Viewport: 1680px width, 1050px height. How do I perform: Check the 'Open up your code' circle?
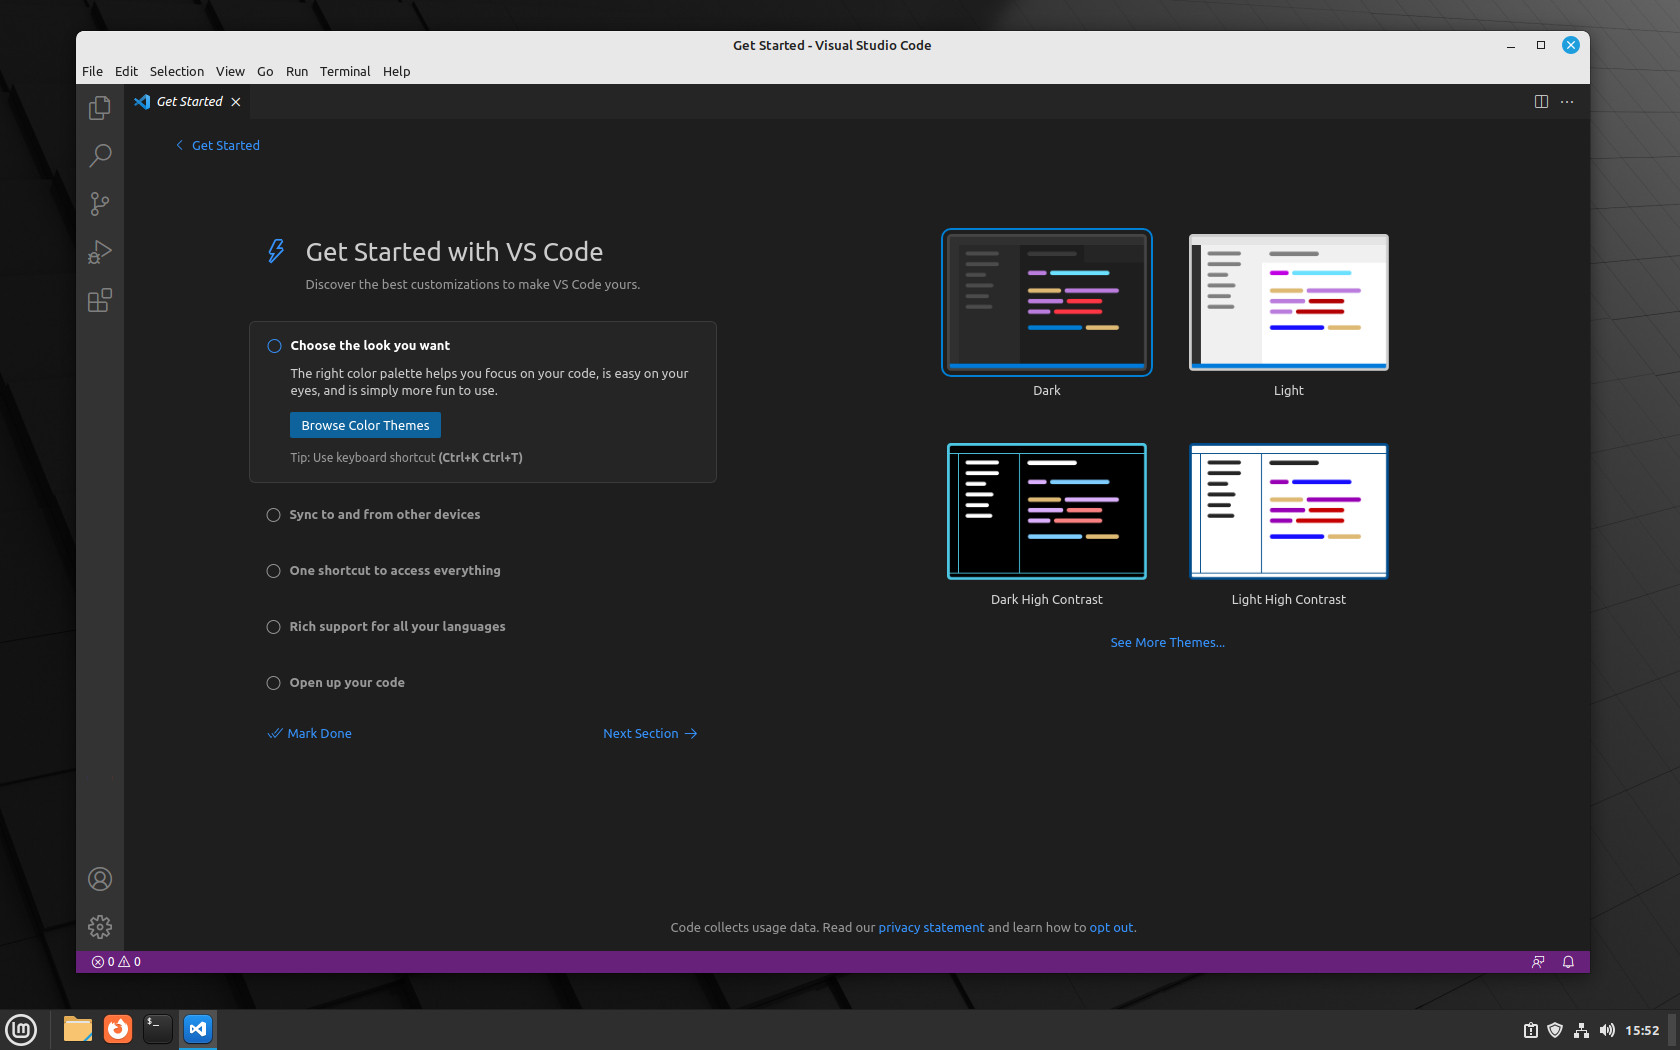[273, 683]
